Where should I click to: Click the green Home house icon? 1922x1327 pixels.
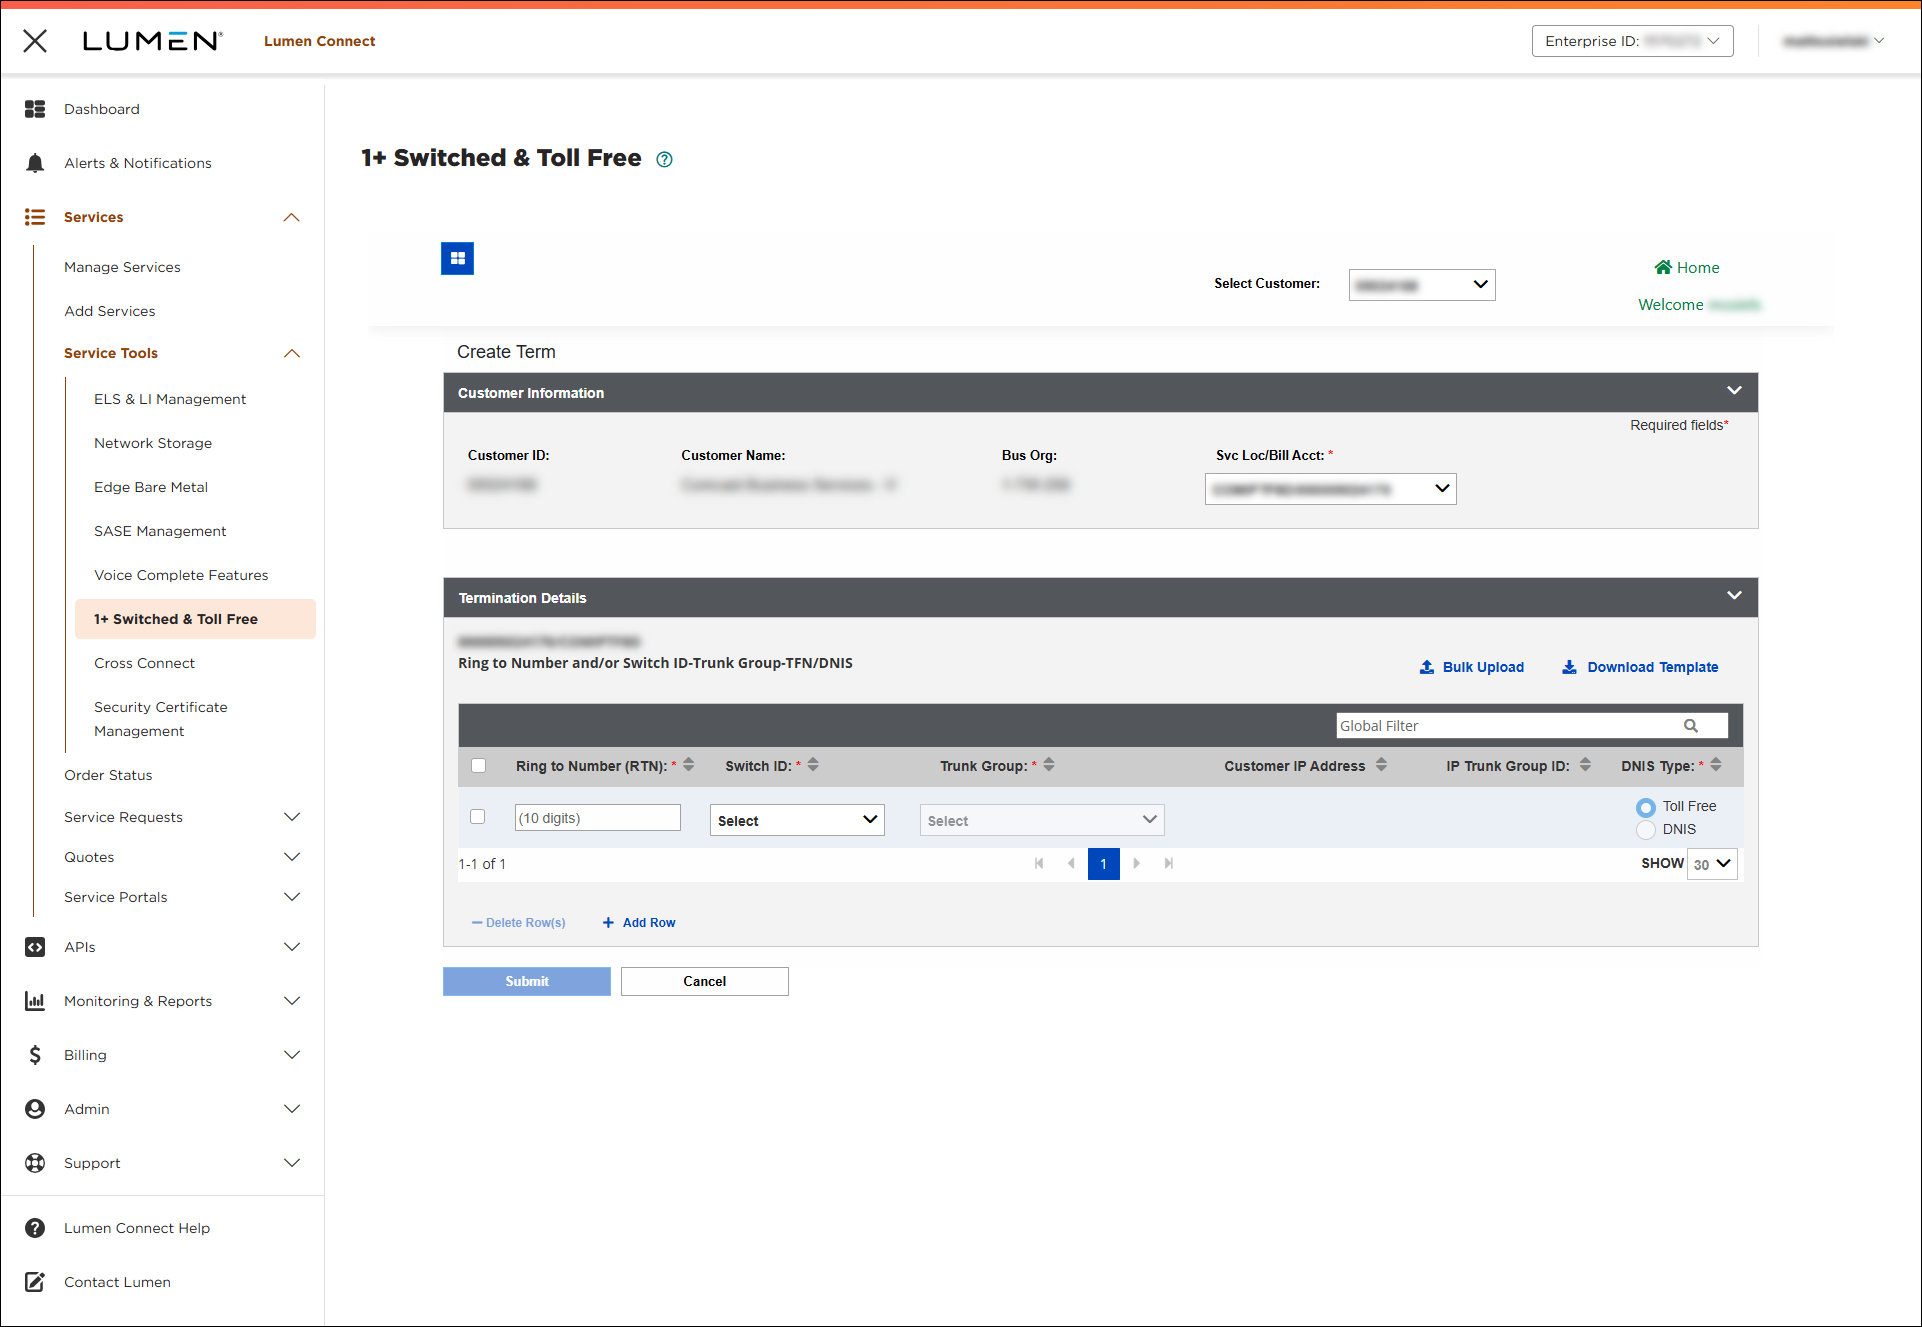tap(1663, 267)
